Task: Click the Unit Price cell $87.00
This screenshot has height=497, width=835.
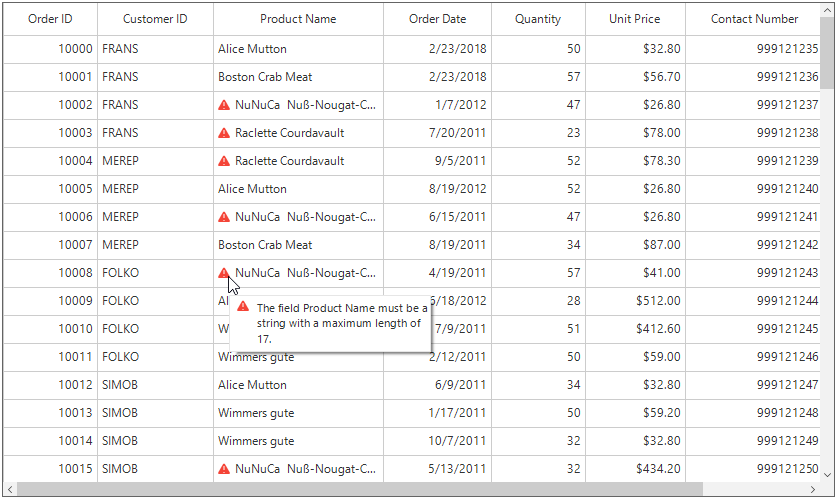Action: pyautogui.click(x=635, y=245)
